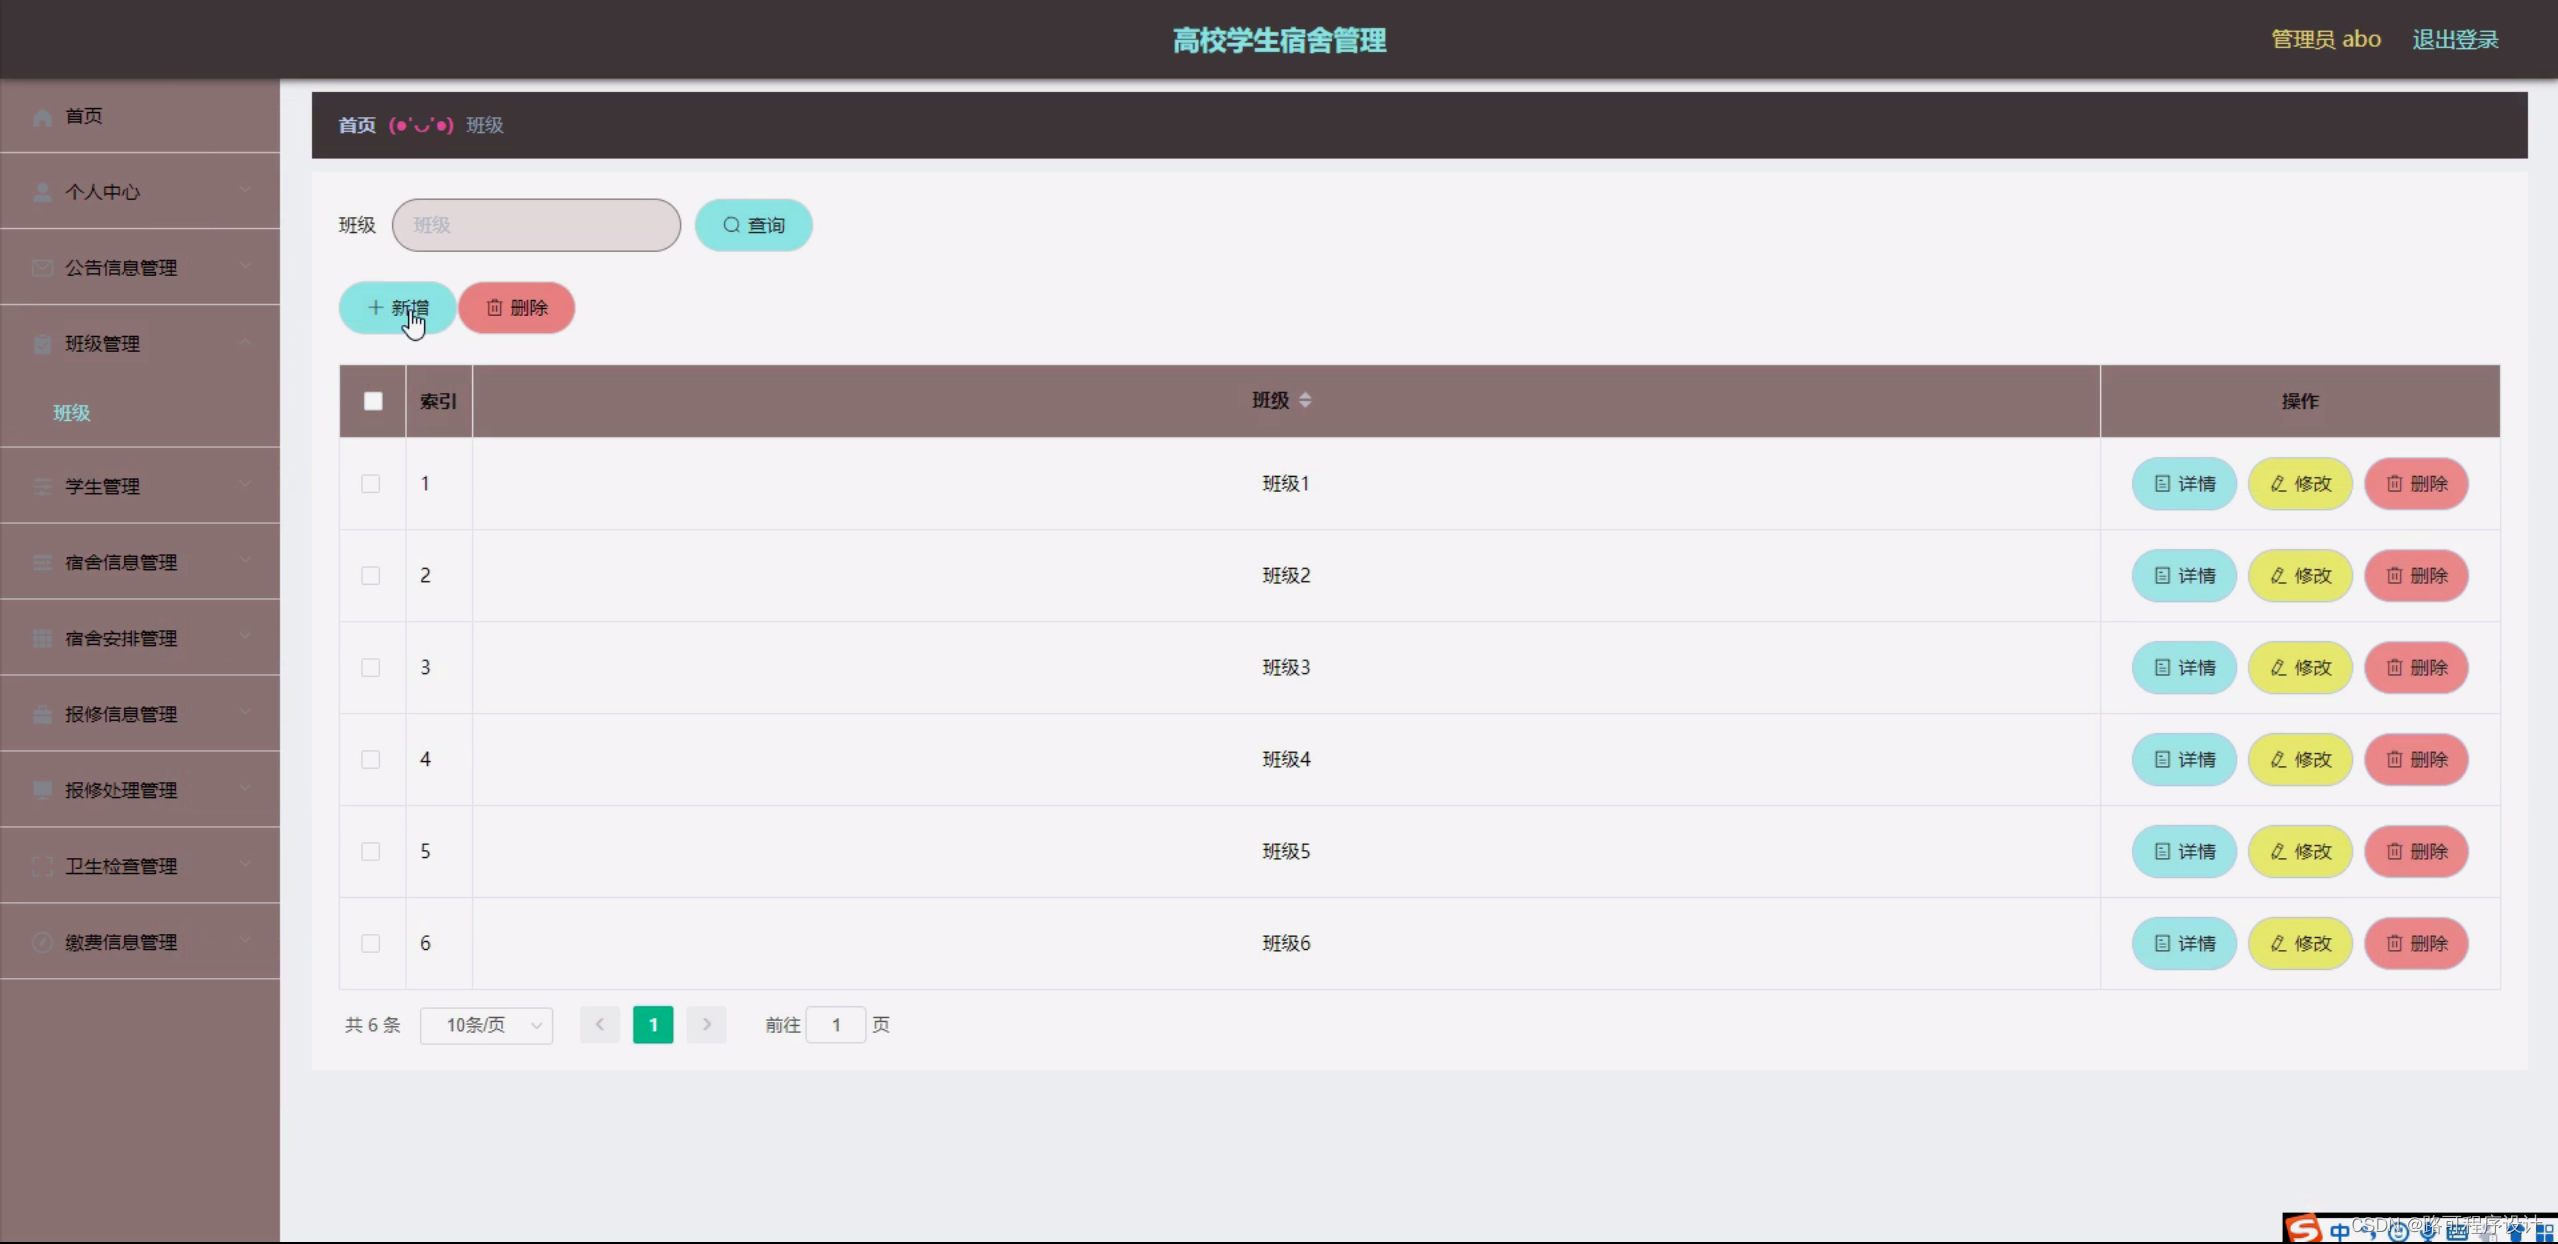Viewport: 2558px width, 1244px height.
Task: Click 退出登录 to log out
Action: point(2455,40)
